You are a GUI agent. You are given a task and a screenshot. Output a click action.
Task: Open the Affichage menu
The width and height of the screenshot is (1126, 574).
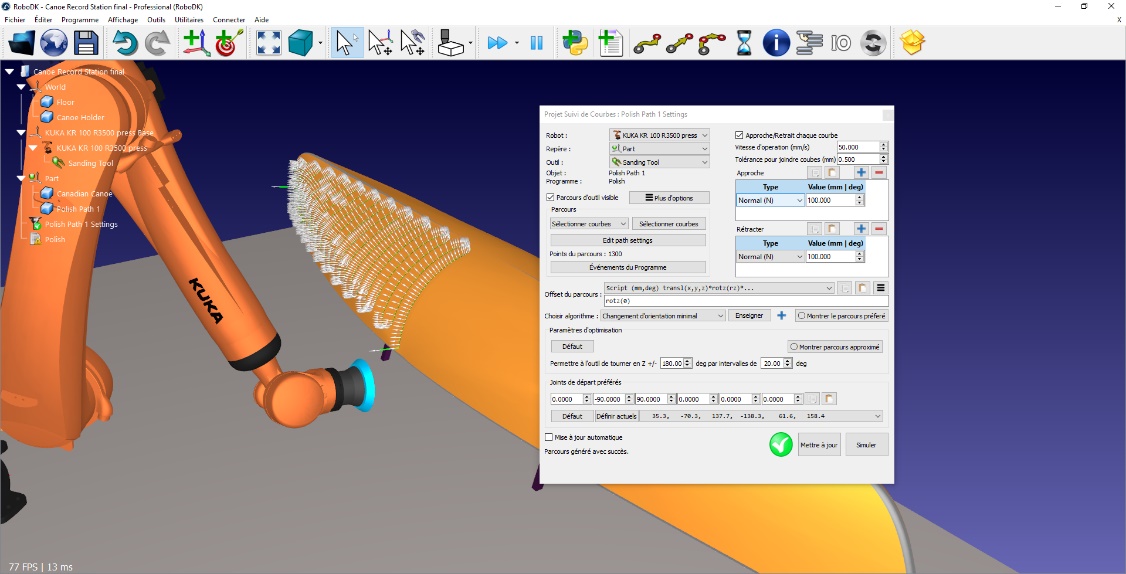pos(123,19)
